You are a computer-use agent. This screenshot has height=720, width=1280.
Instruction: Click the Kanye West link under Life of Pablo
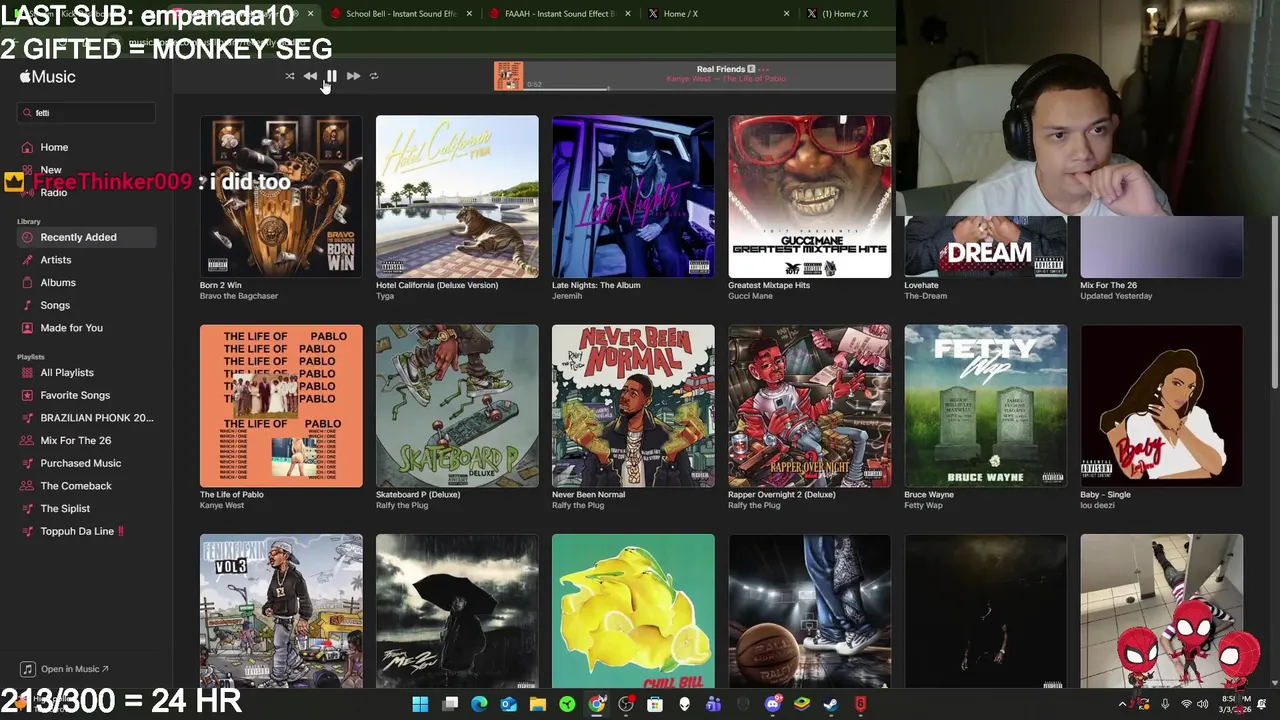tap(222, 506)
